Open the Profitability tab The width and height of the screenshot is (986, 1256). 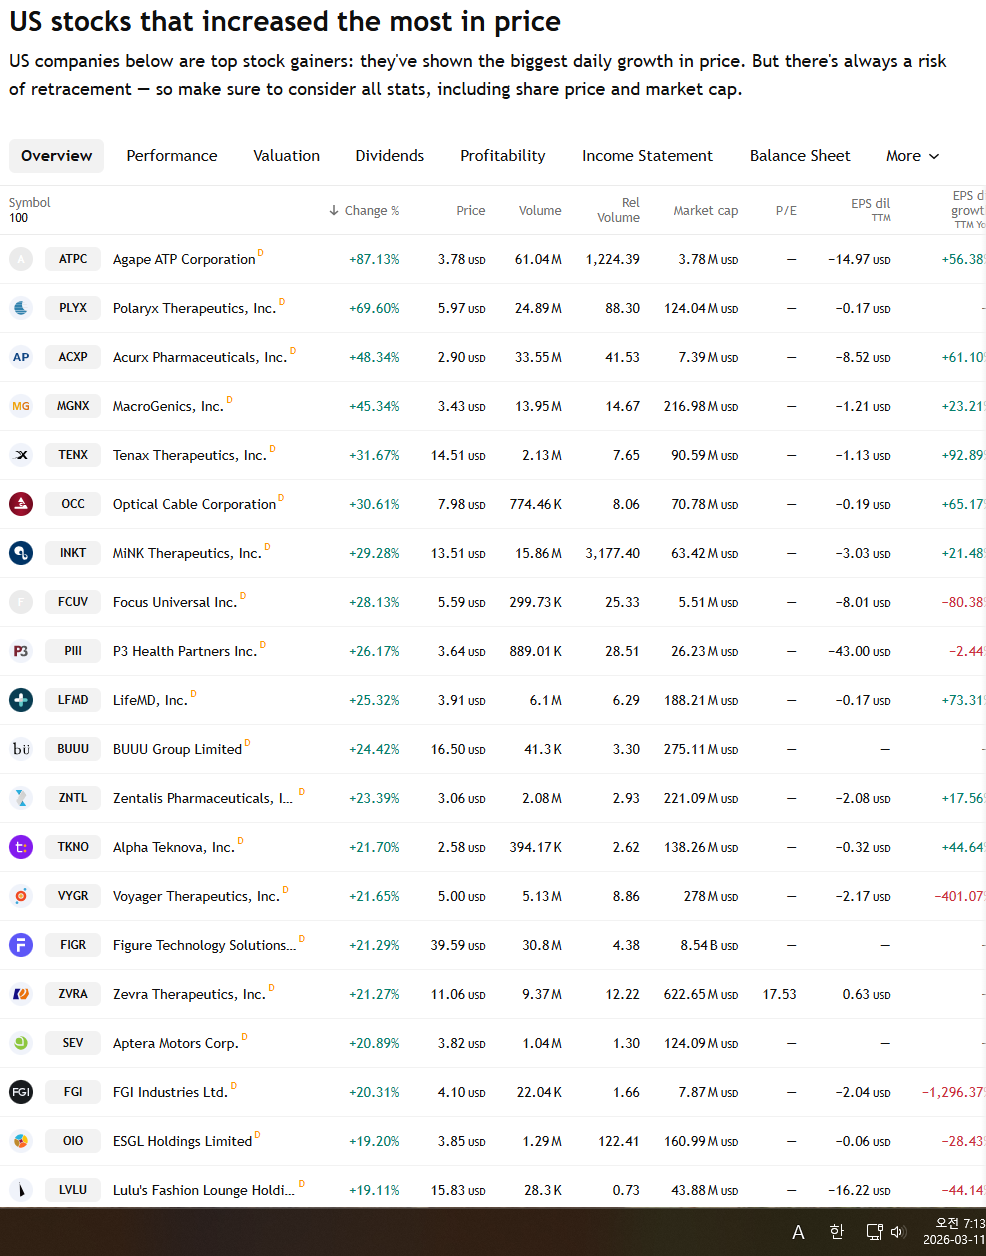click(x=503, y=156)
